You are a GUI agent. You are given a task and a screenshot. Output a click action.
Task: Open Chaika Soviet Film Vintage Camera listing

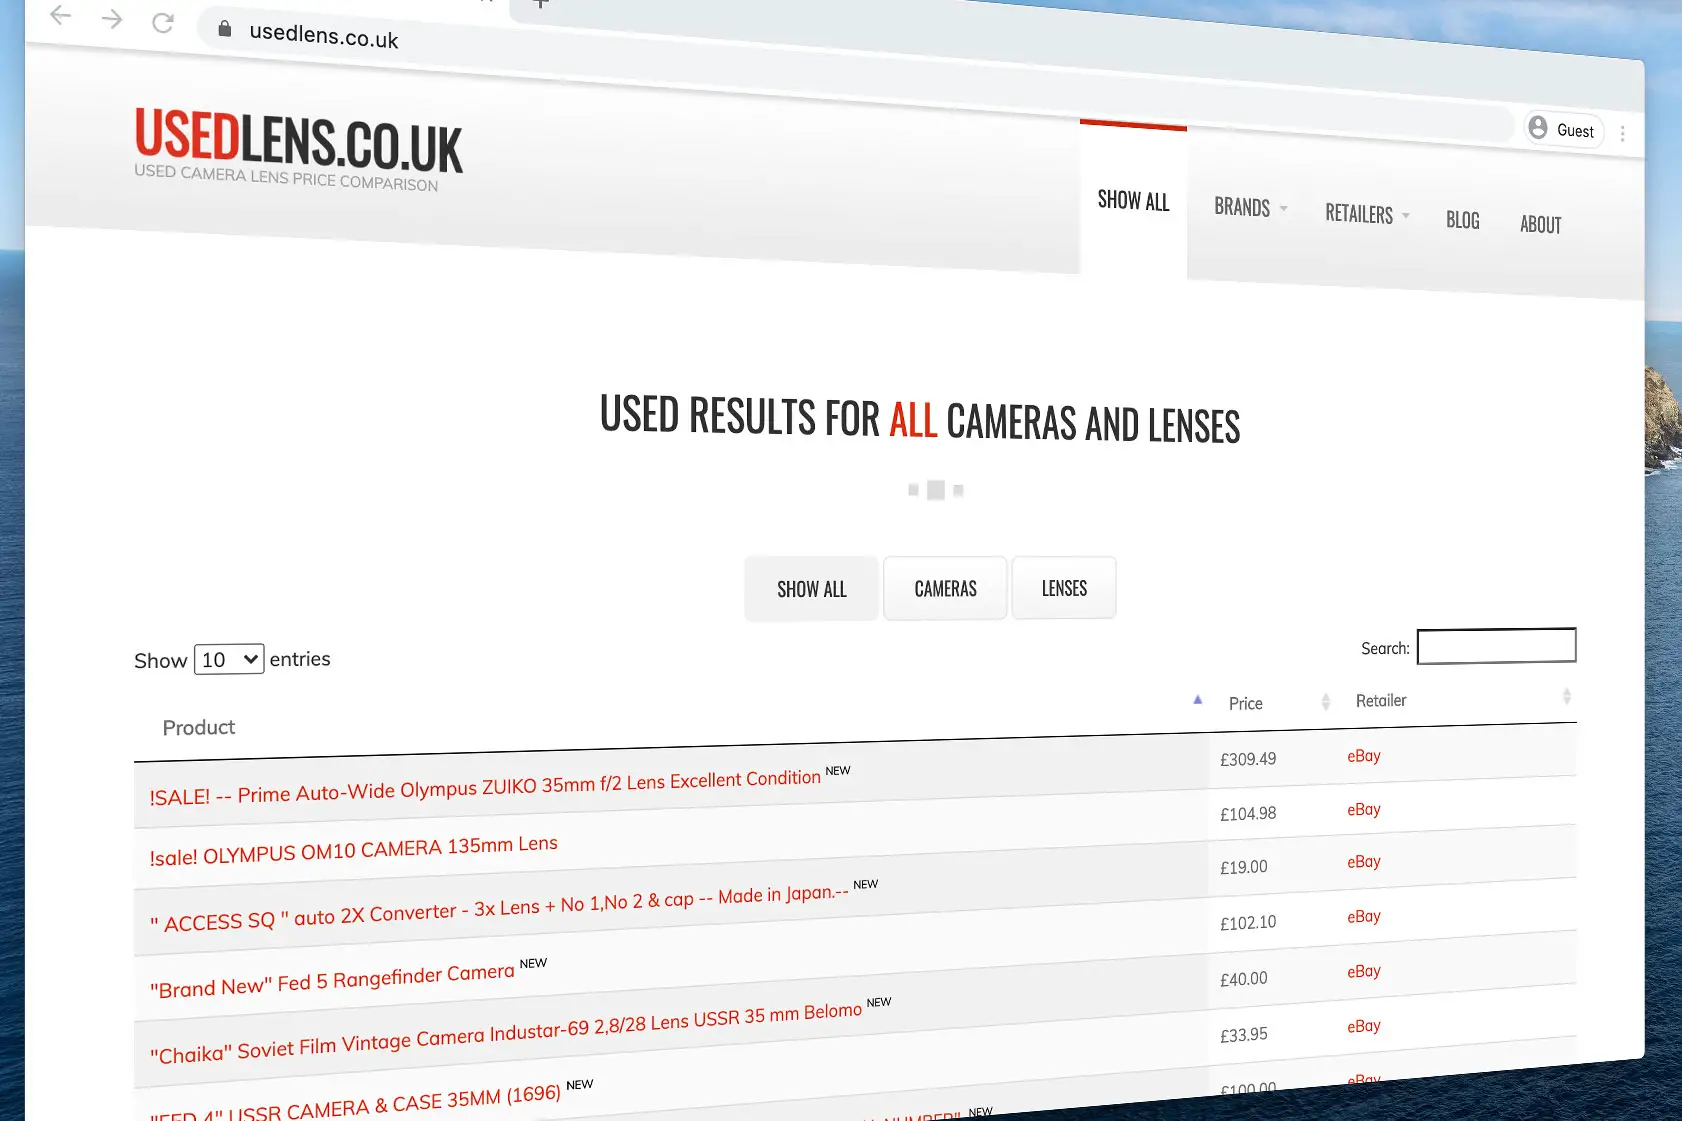506,1033
